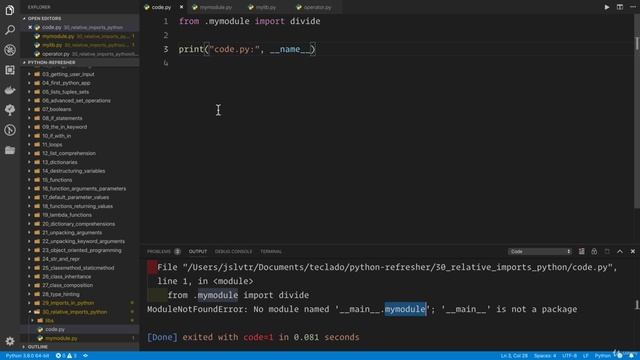Split the editor to the right

point(620,7)
